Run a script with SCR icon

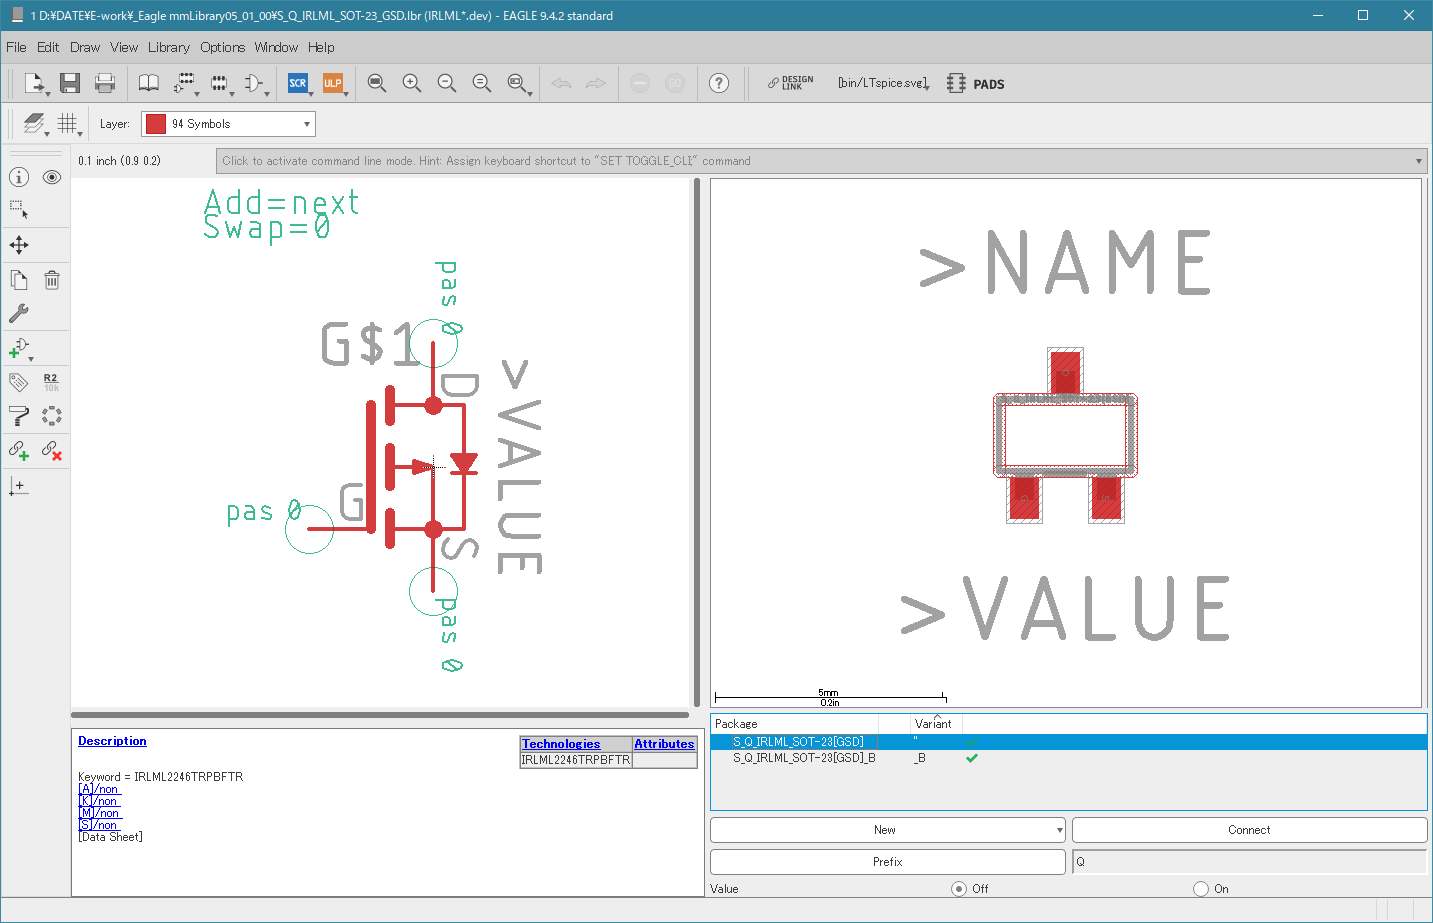click(297, 83)
